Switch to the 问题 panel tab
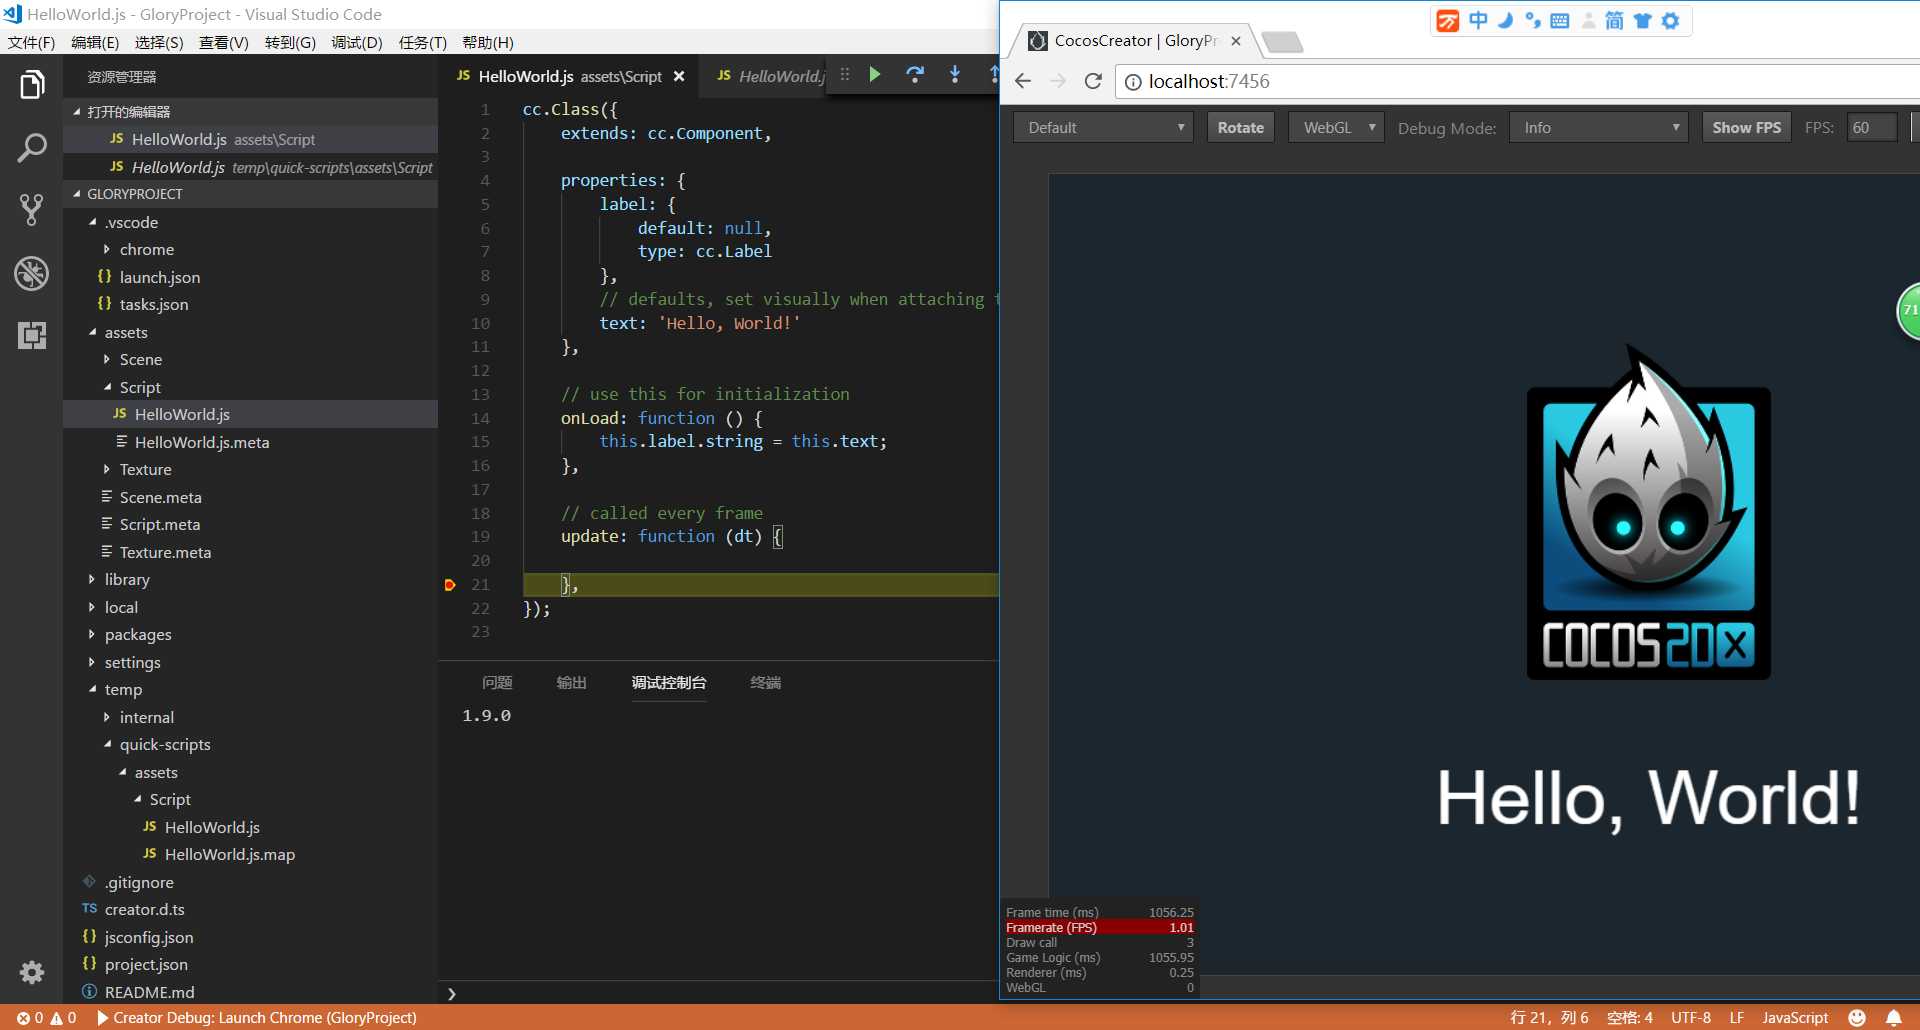 pyautogui.click(x=497, y=683)
